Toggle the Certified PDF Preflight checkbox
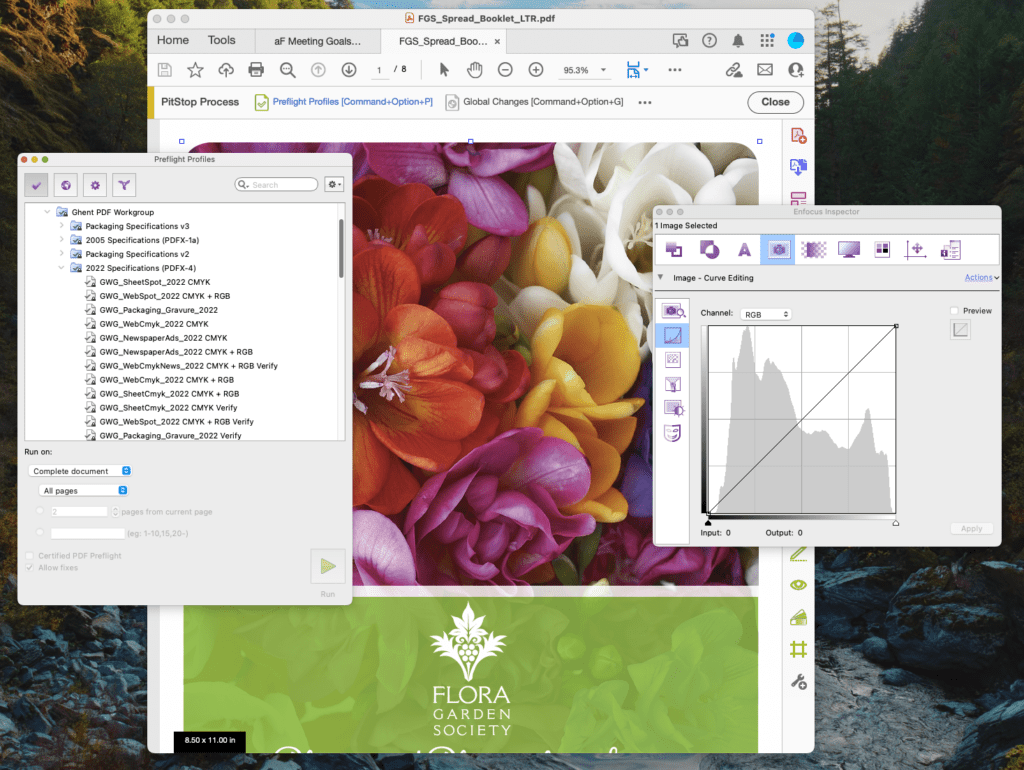This screenshot has height=770, width=1024. tap(29, 556)
